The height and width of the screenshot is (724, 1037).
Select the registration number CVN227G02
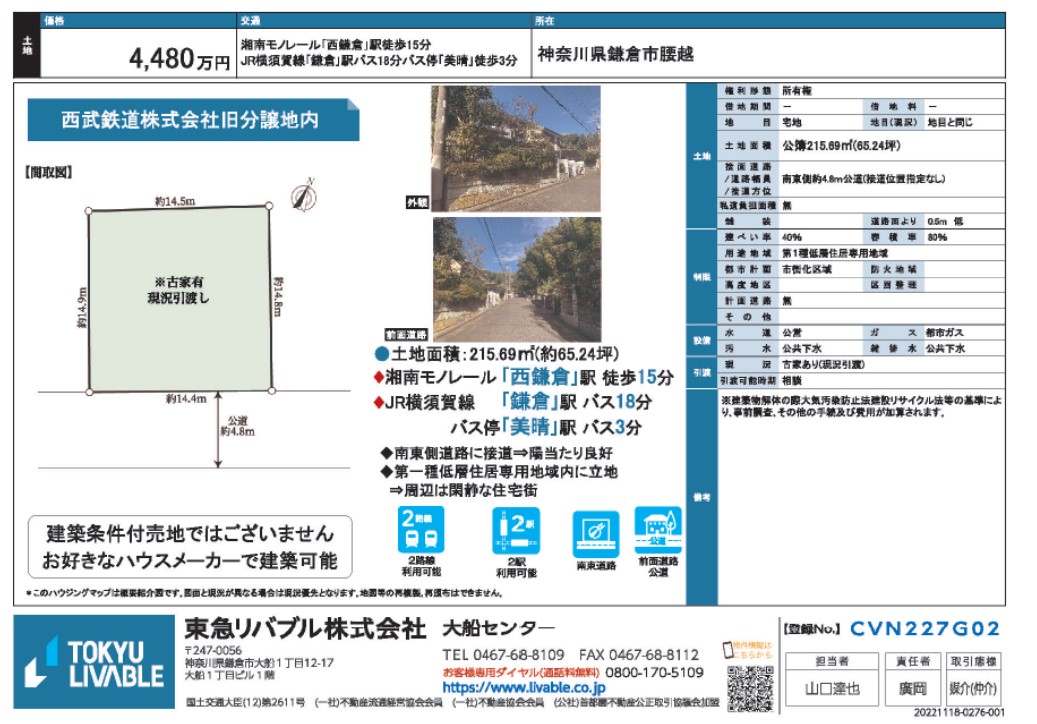tap(924, 629)
